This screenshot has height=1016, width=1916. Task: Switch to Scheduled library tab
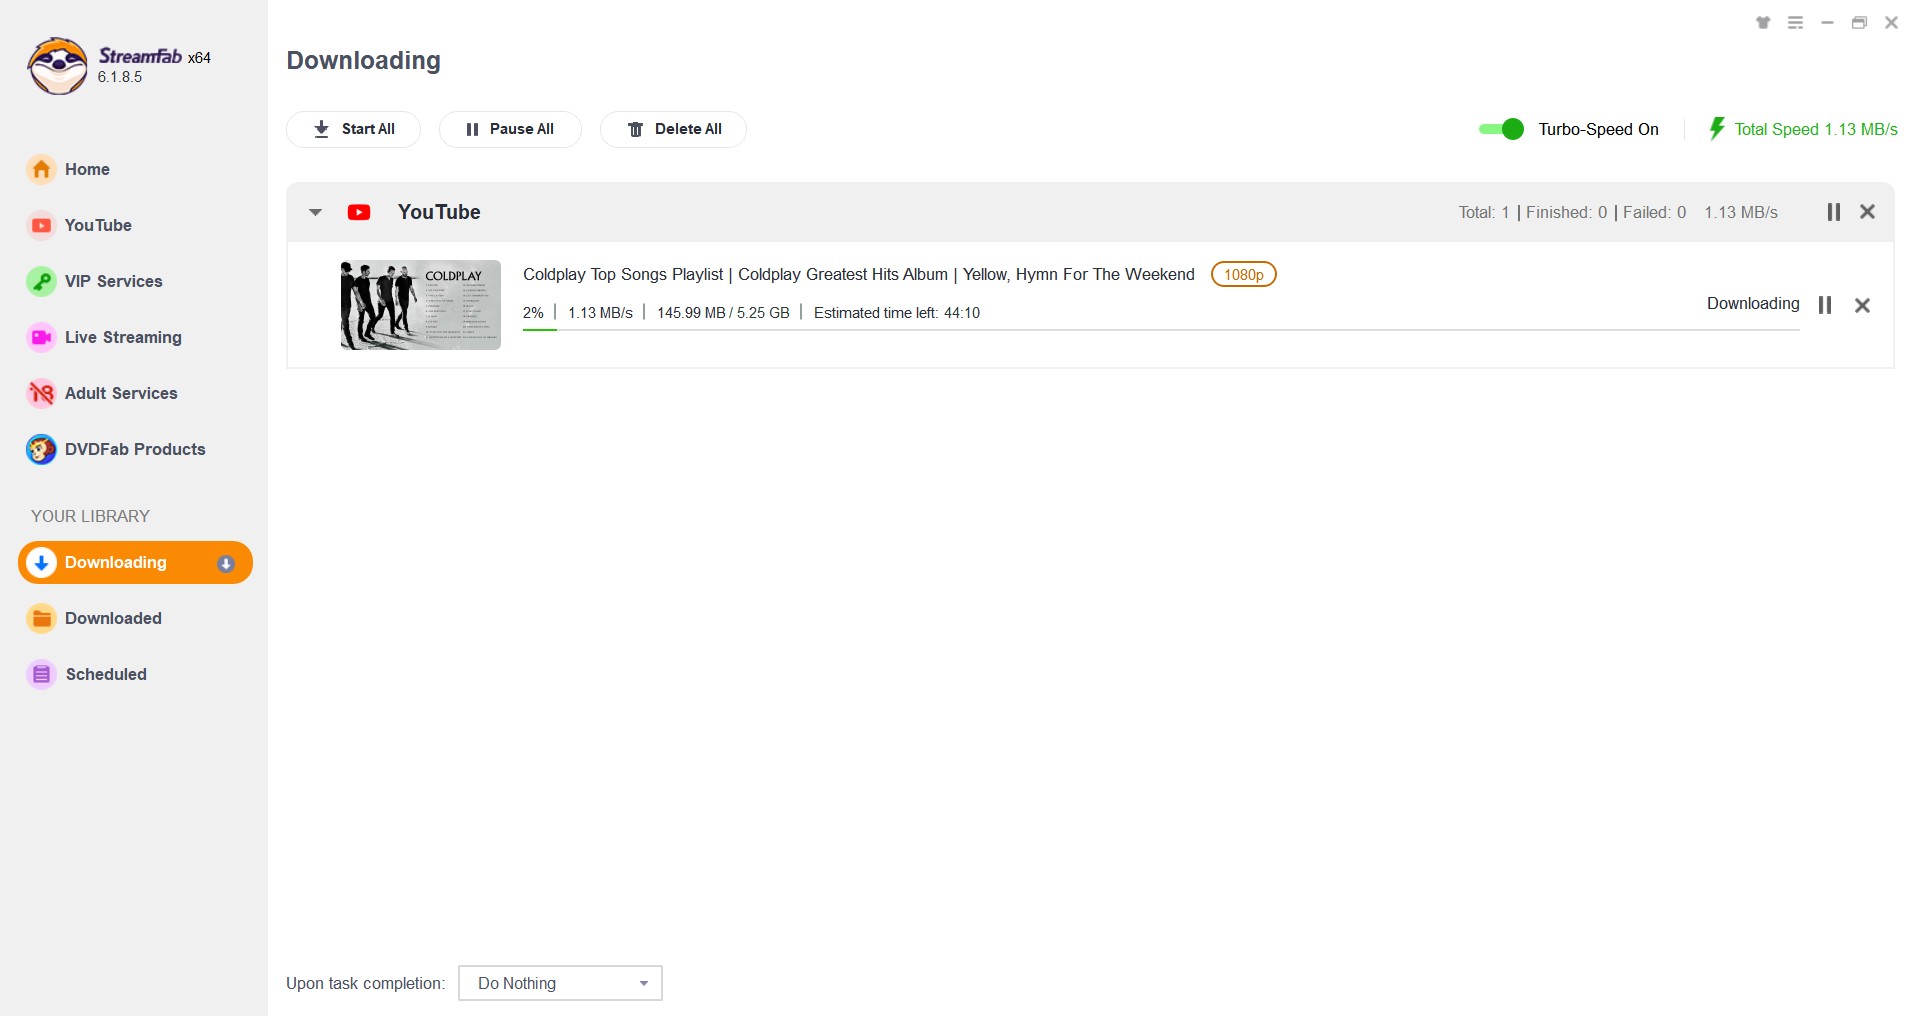106,674
